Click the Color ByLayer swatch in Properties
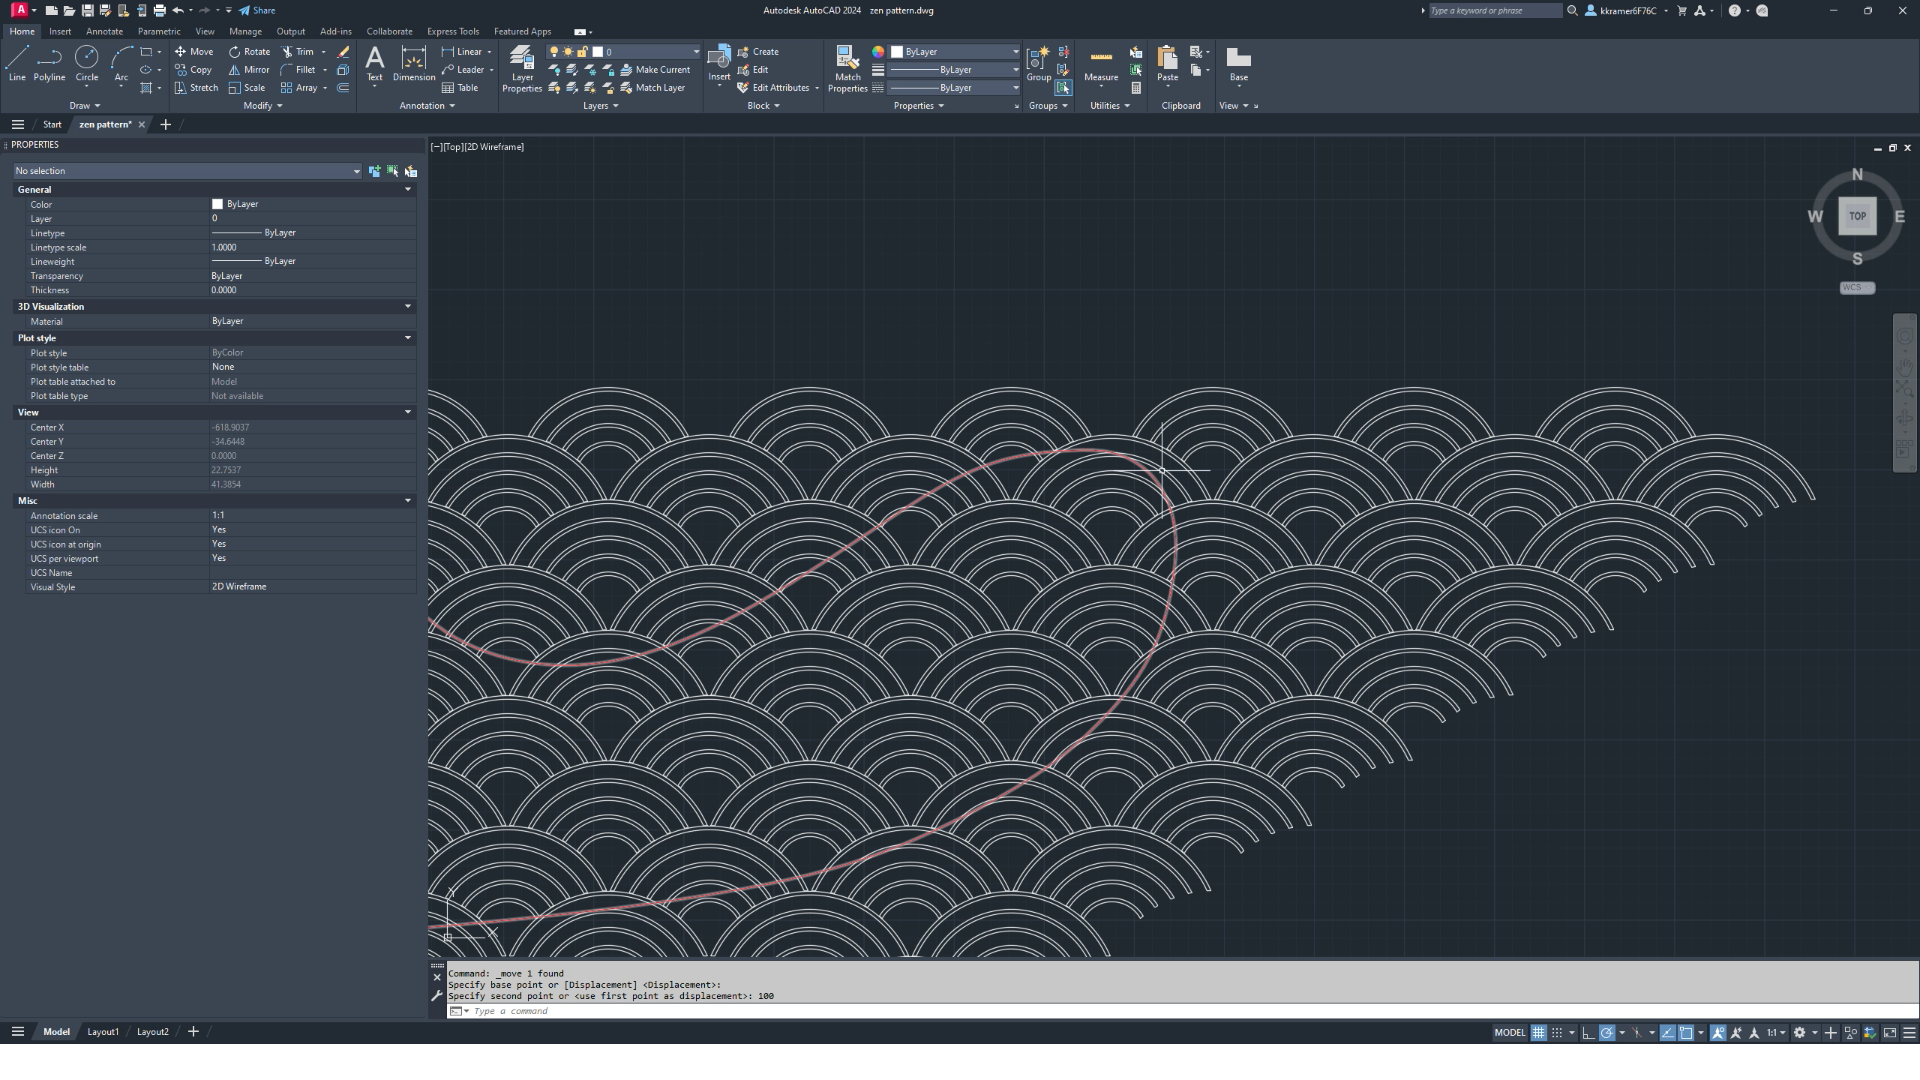This screenshot has width=1920, height=1080. click(217, 204)
